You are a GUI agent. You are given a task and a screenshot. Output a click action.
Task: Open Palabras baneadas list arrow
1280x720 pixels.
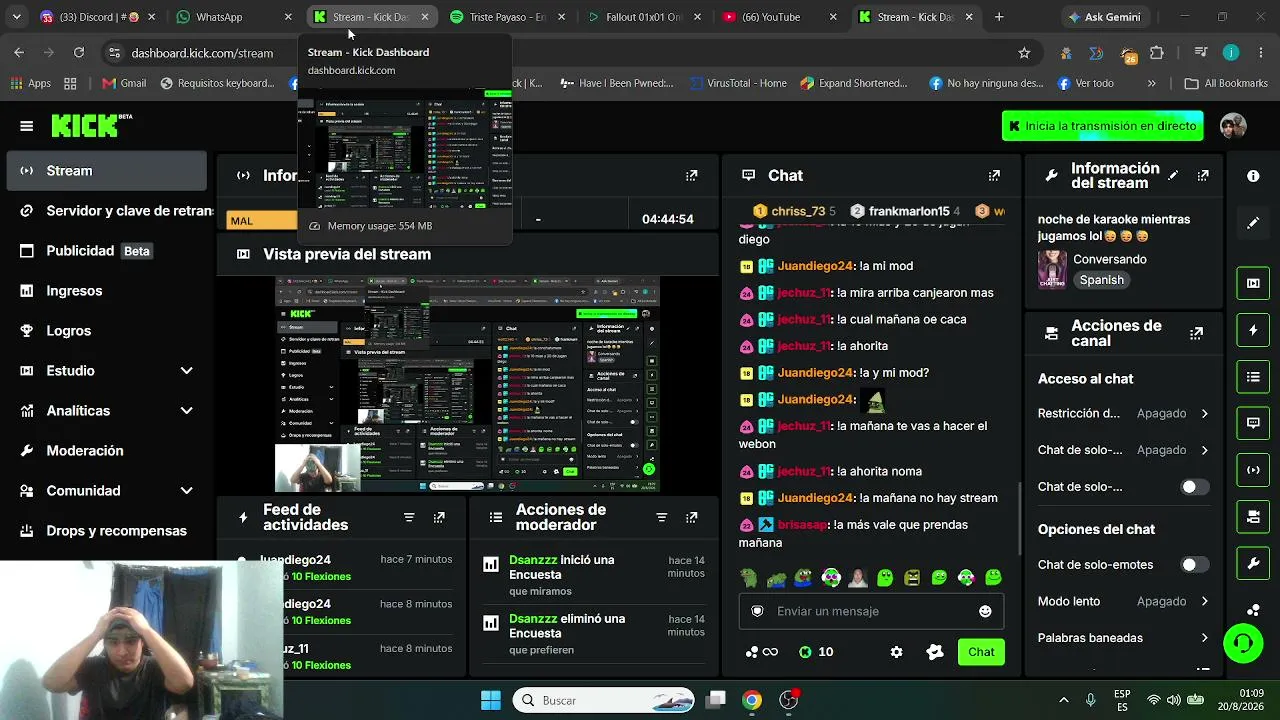pos(1204,638)
